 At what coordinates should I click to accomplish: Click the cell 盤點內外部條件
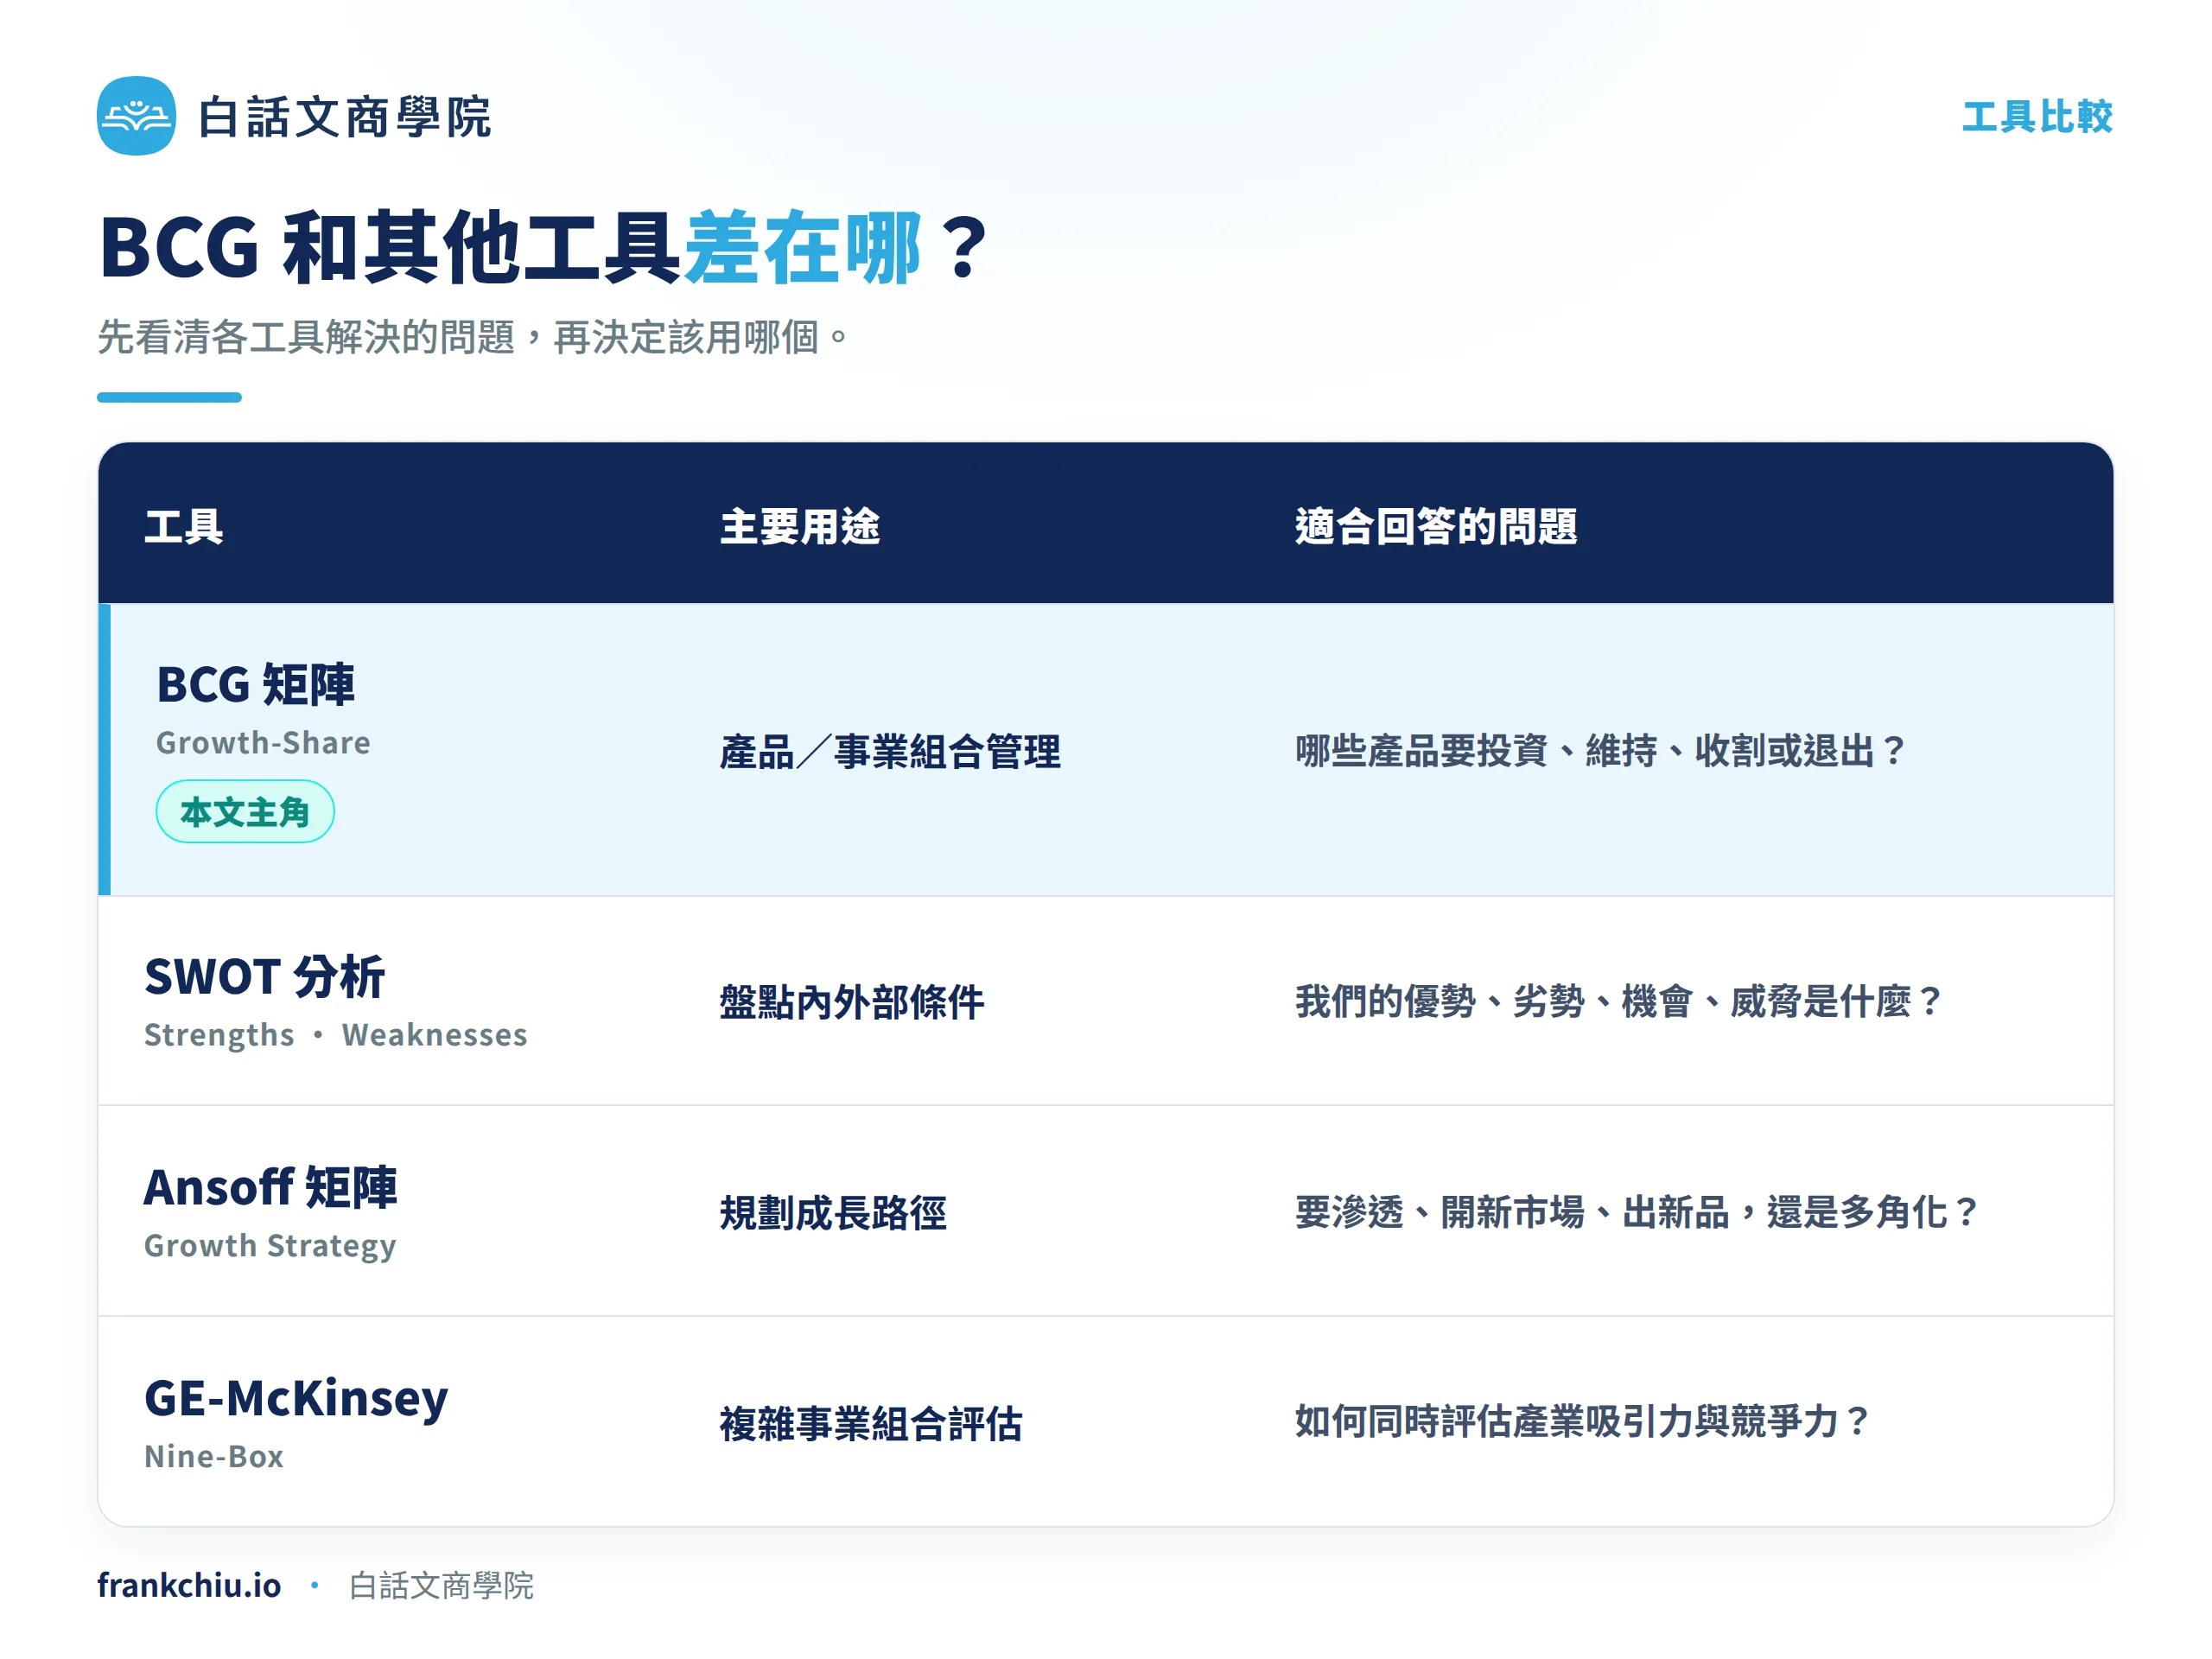pos(852,1002)
